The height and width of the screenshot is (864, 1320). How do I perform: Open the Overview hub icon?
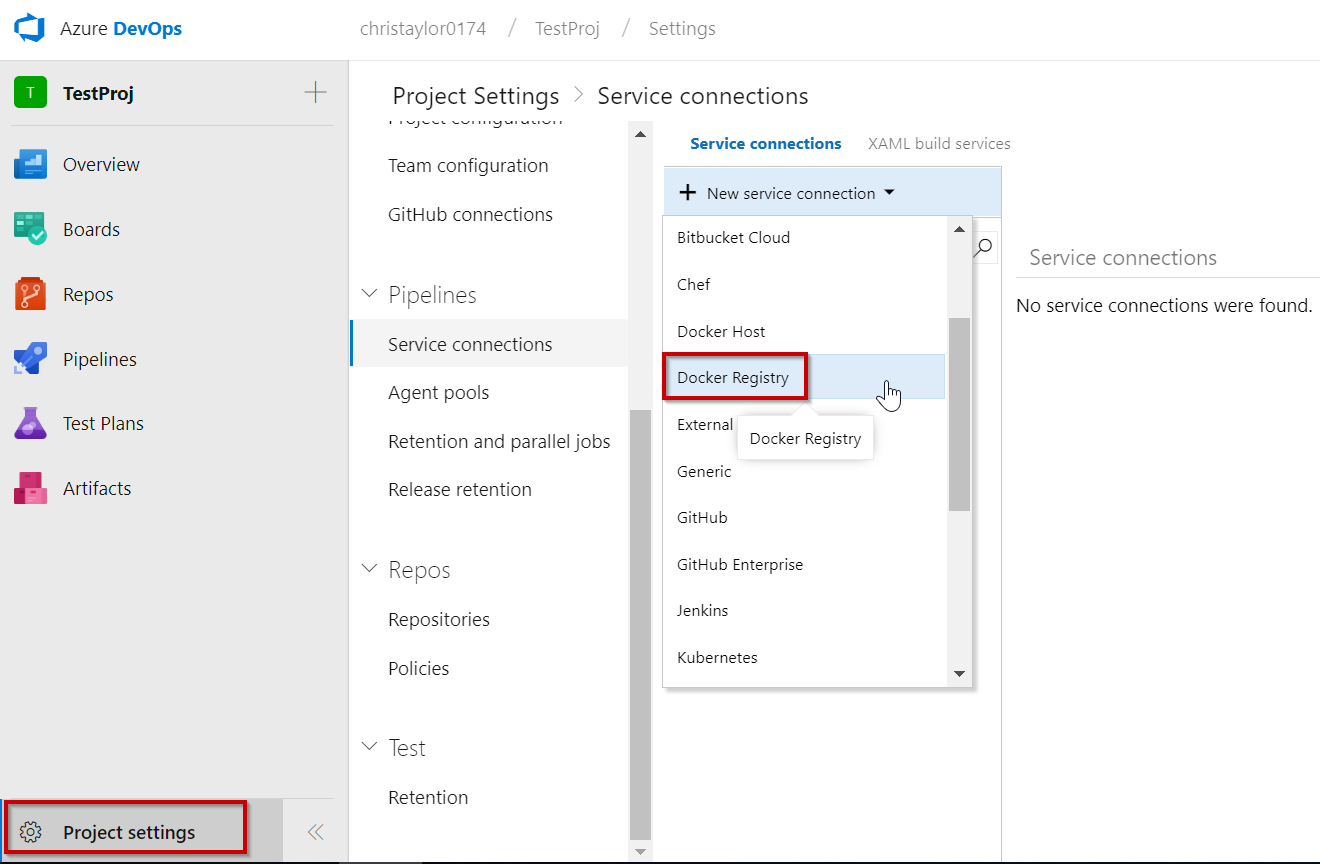(30, 165)
